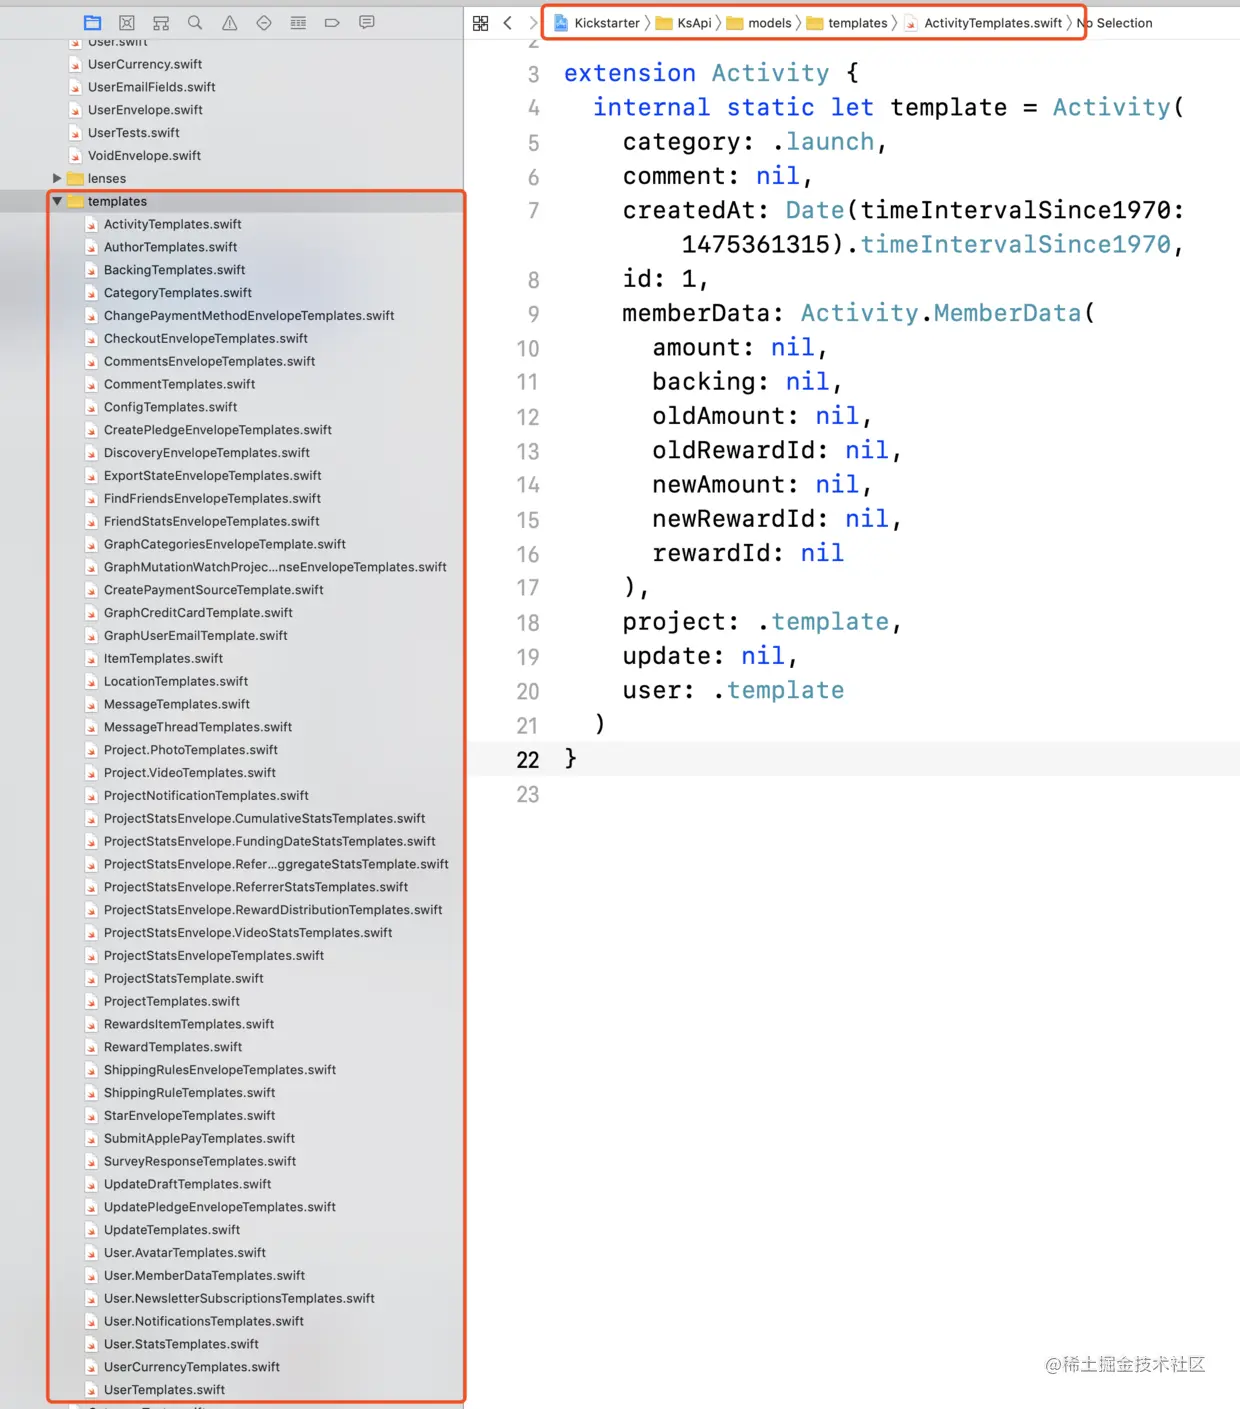Open FindFriendsEnvelopeTemplates.swift file
The image size is (1240, 1409).
coord(212,499)
